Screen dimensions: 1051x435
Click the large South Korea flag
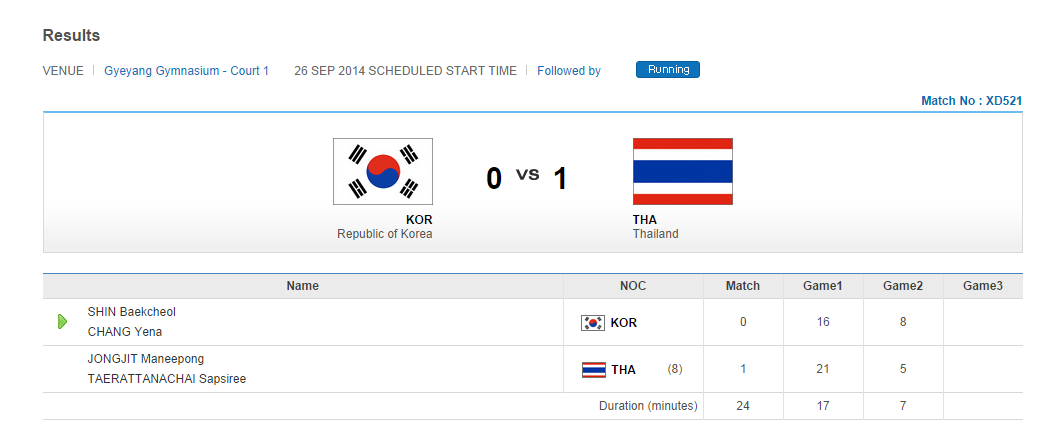(x=382, y=171)
